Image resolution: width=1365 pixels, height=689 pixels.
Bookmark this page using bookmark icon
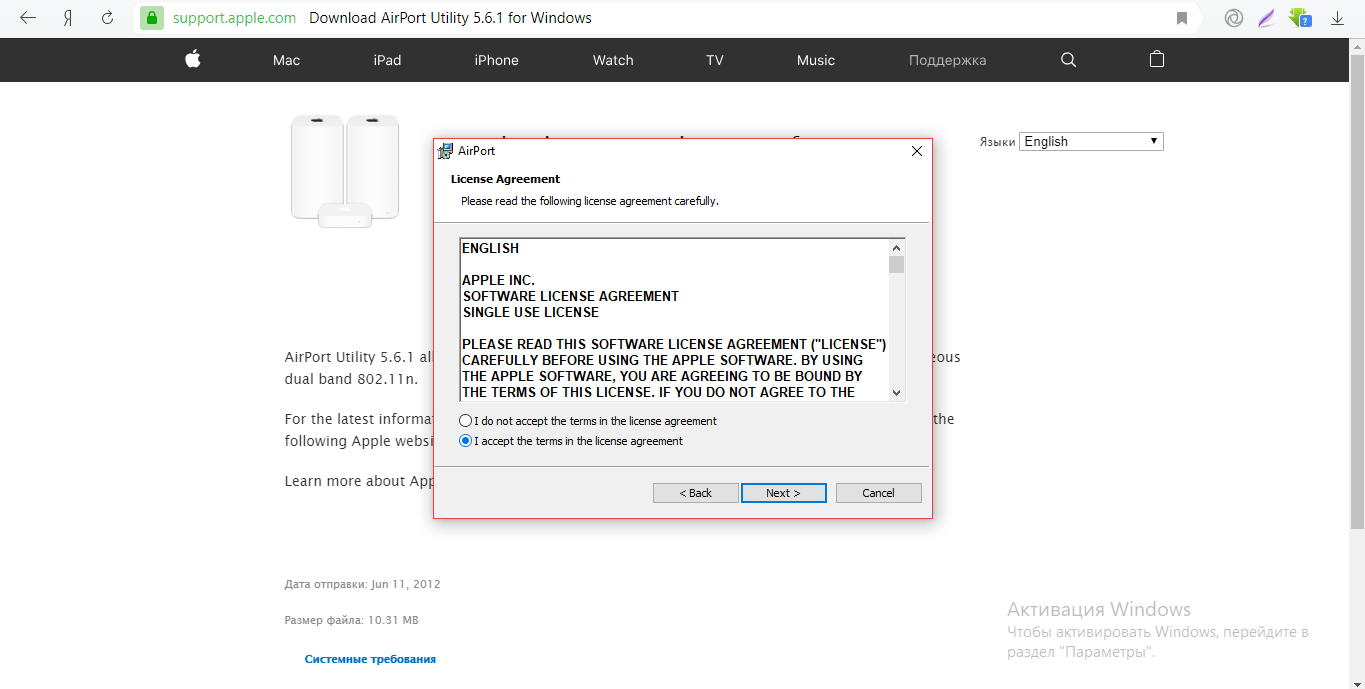click(1182, 18)
